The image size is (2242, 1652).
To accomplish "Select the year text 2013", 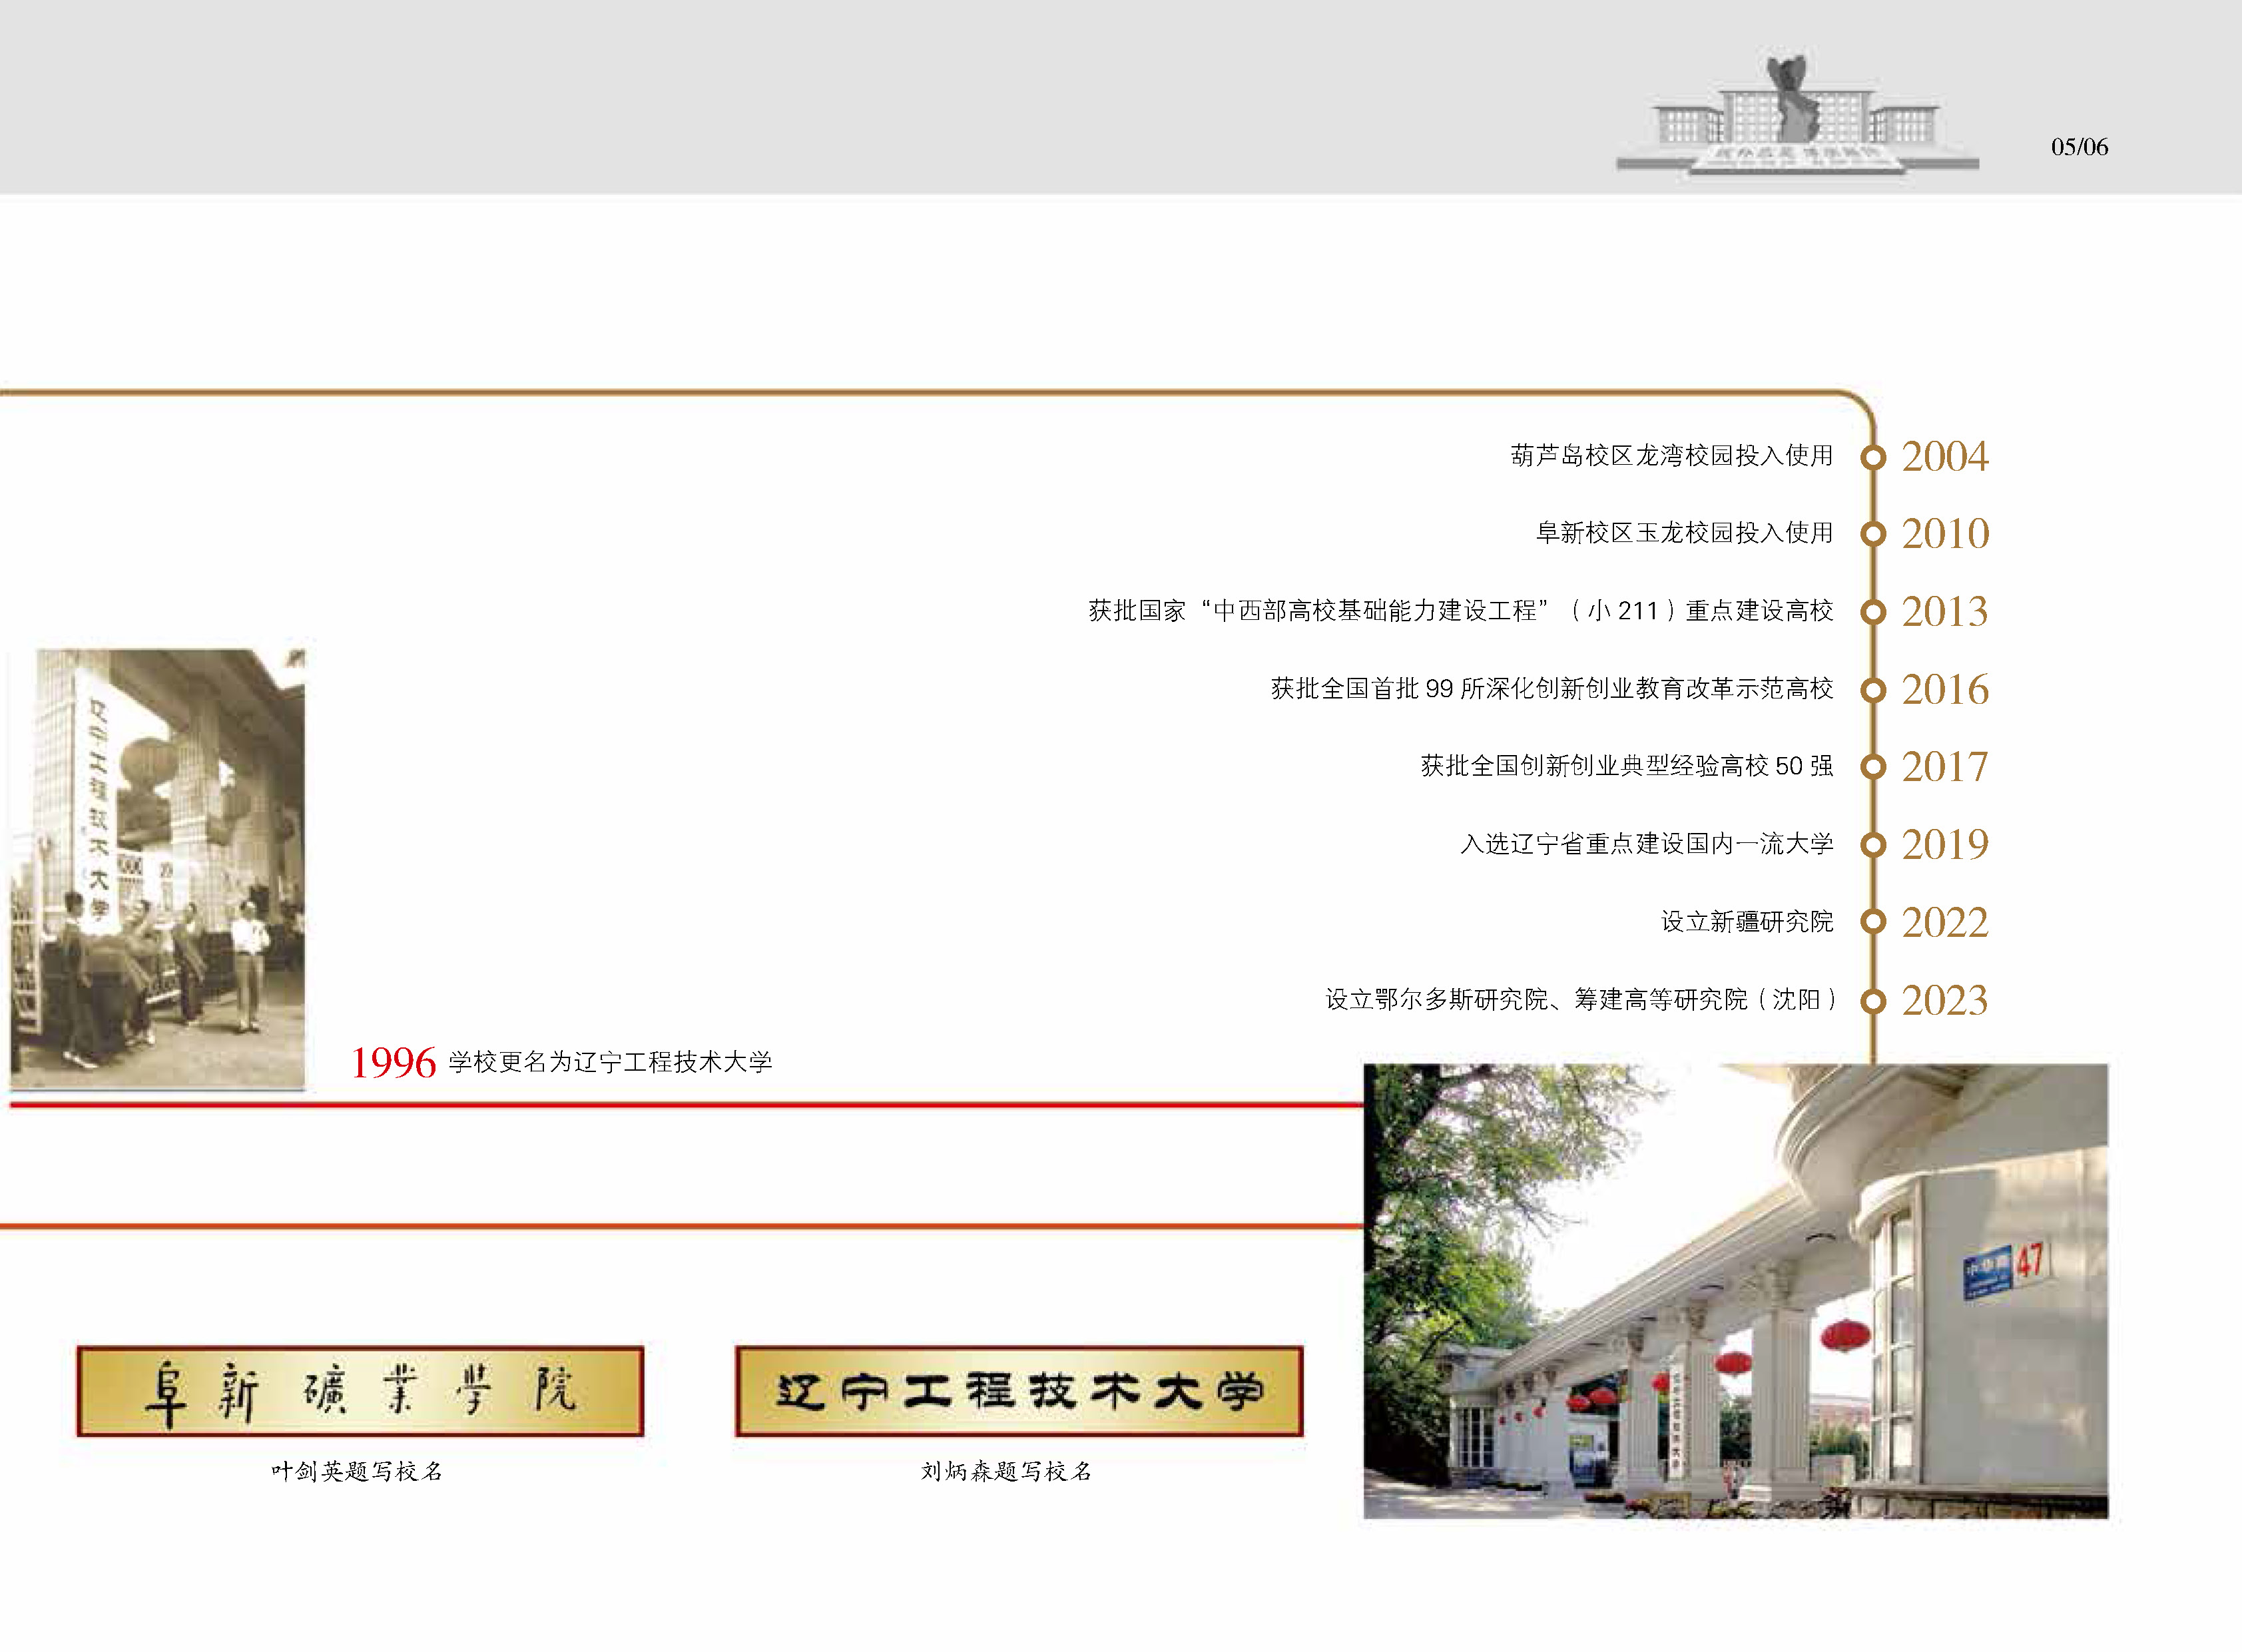I will 1945,612.
